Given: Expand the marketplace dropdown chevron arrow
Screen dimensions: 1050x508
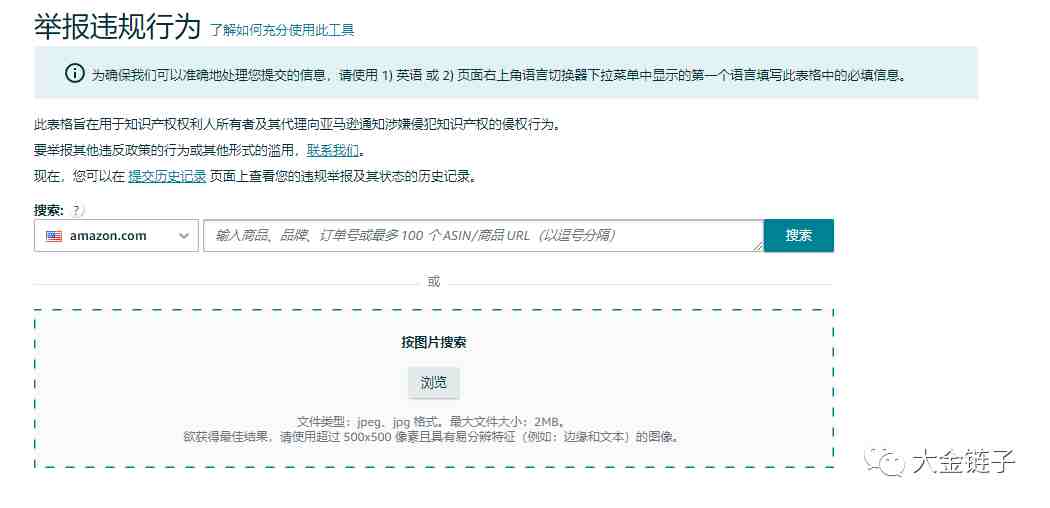Looking at the screenshot, I should tap(184, 236).
